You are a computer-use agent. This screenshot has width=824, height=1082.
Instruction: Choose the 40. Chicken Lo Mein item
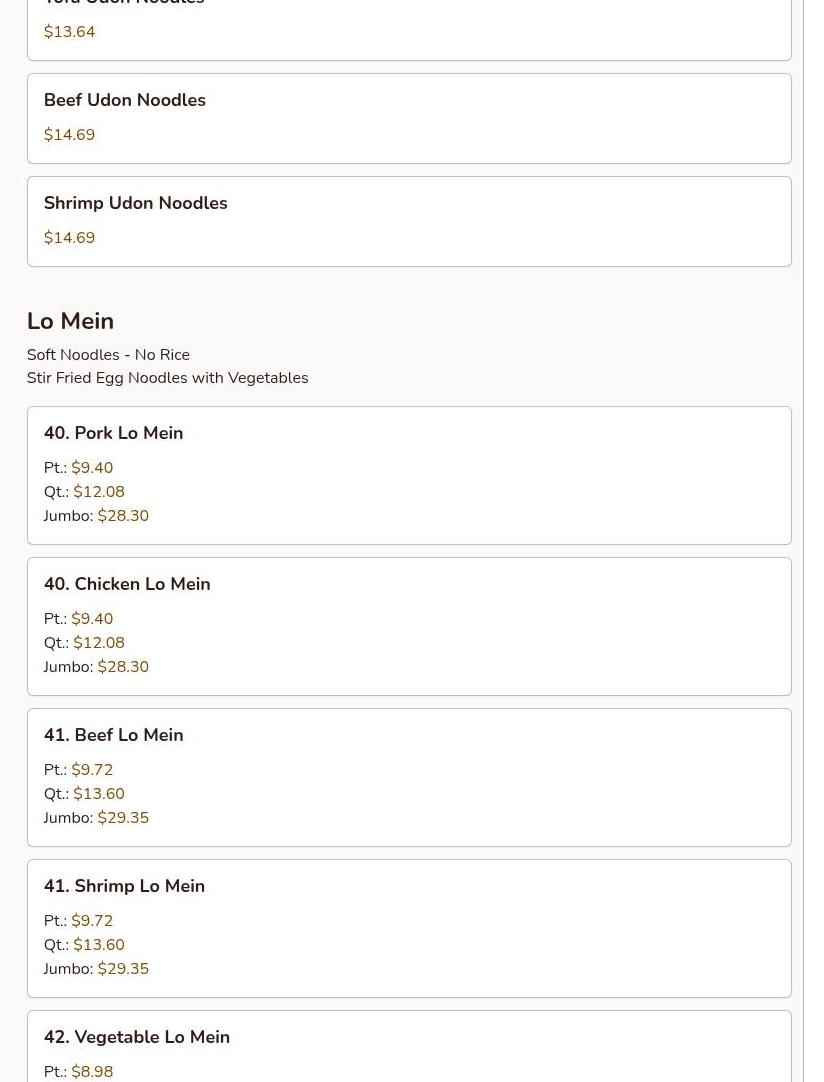coord(409,627)
